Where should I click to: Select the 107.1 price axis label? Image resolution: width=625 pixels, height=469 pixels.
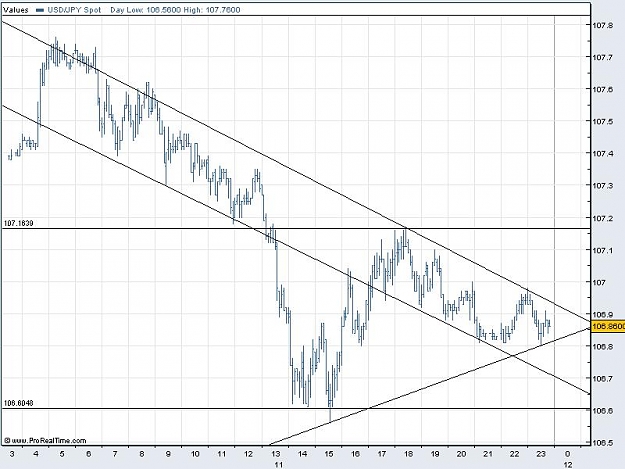click(602, 250)
